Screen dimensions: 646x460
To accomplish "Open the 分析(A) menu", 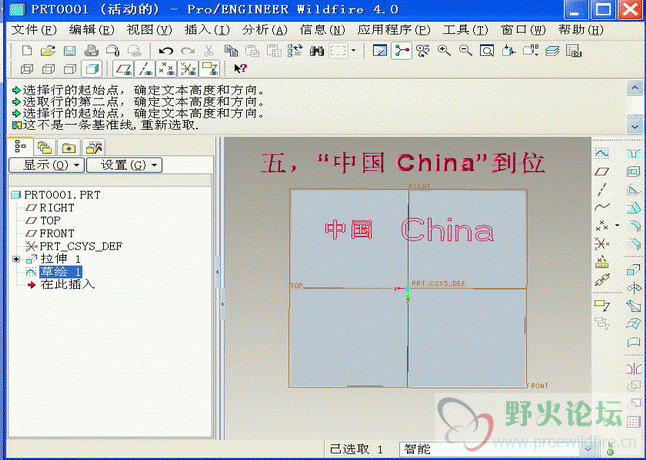I will tap(264, 30).
